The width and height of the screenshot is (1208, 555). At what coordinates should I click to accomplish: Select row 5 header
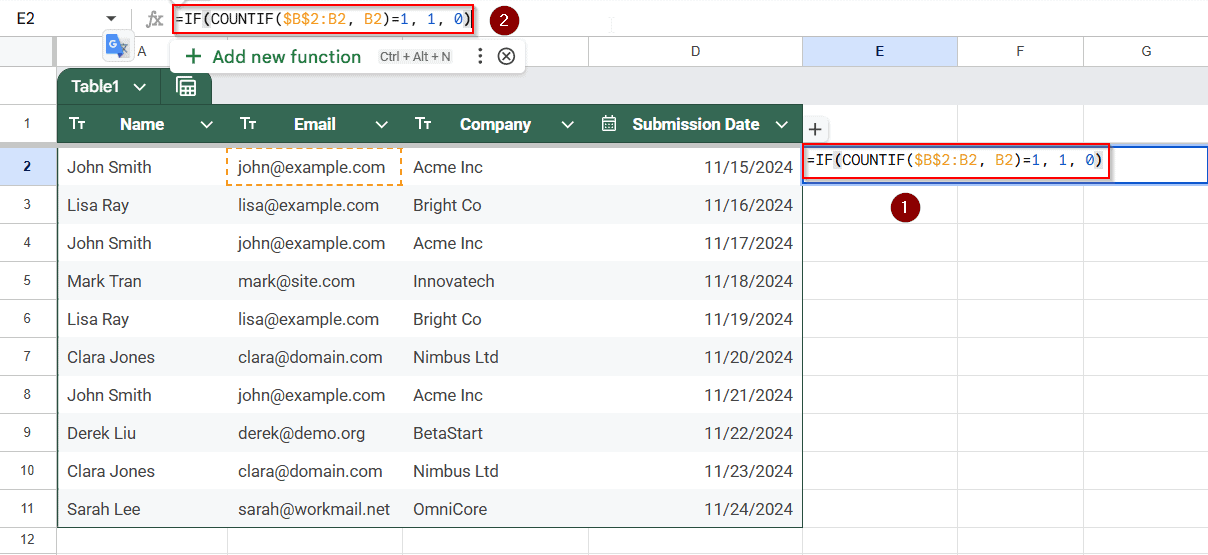coord(28,281)
